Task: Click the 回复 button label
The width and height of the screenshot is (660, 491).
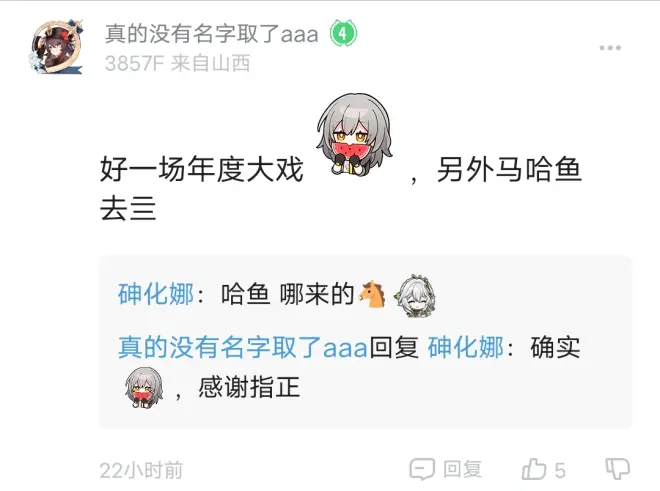Action: pos(462,470)
